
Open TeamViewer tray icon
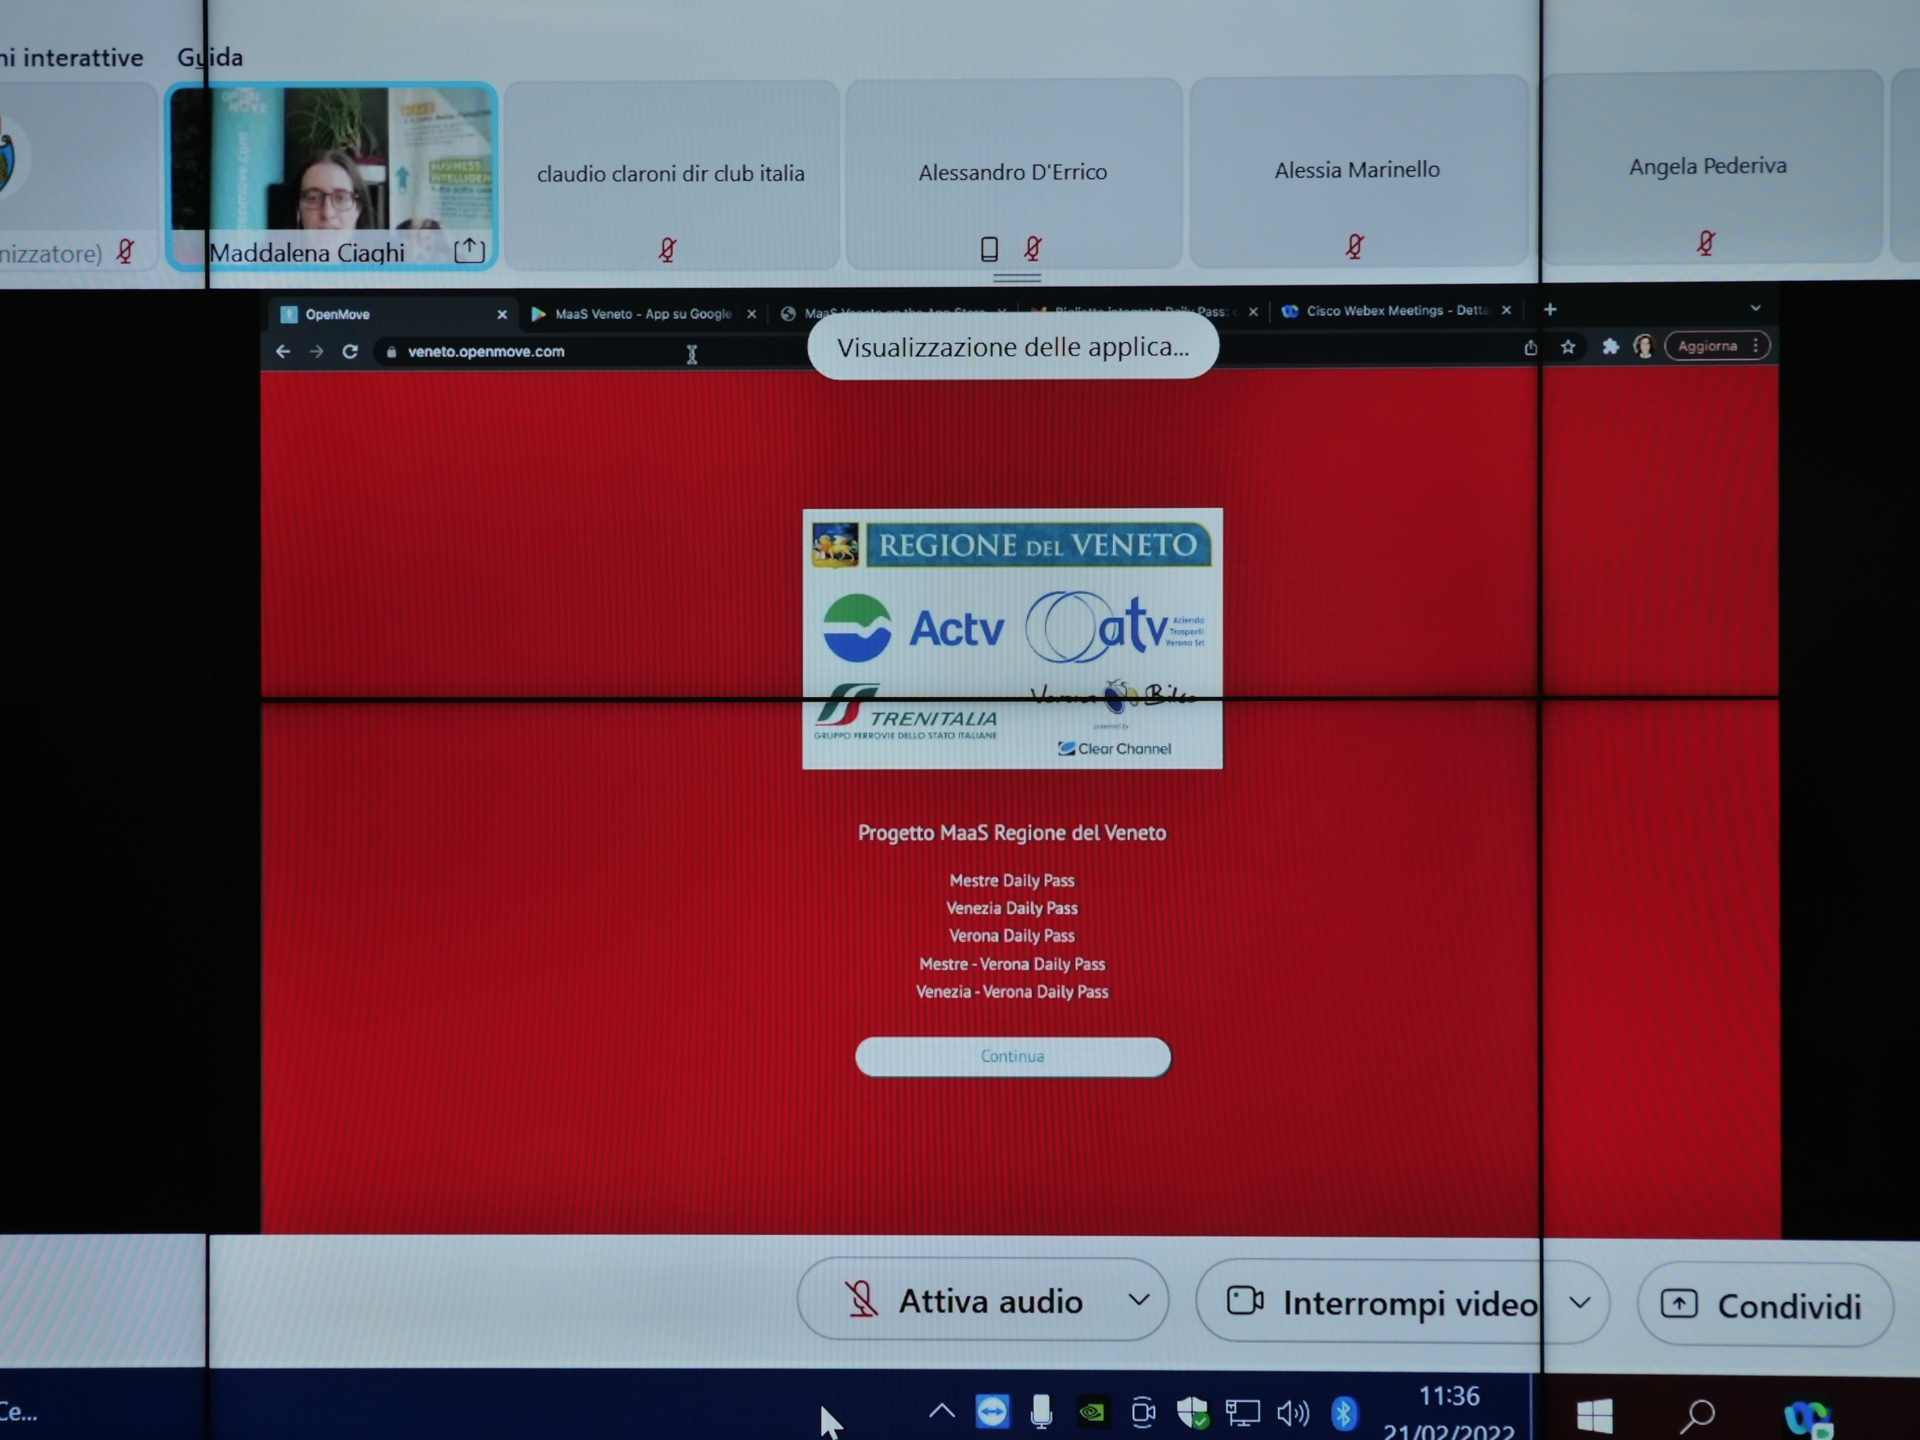(x=992, y=1411)
